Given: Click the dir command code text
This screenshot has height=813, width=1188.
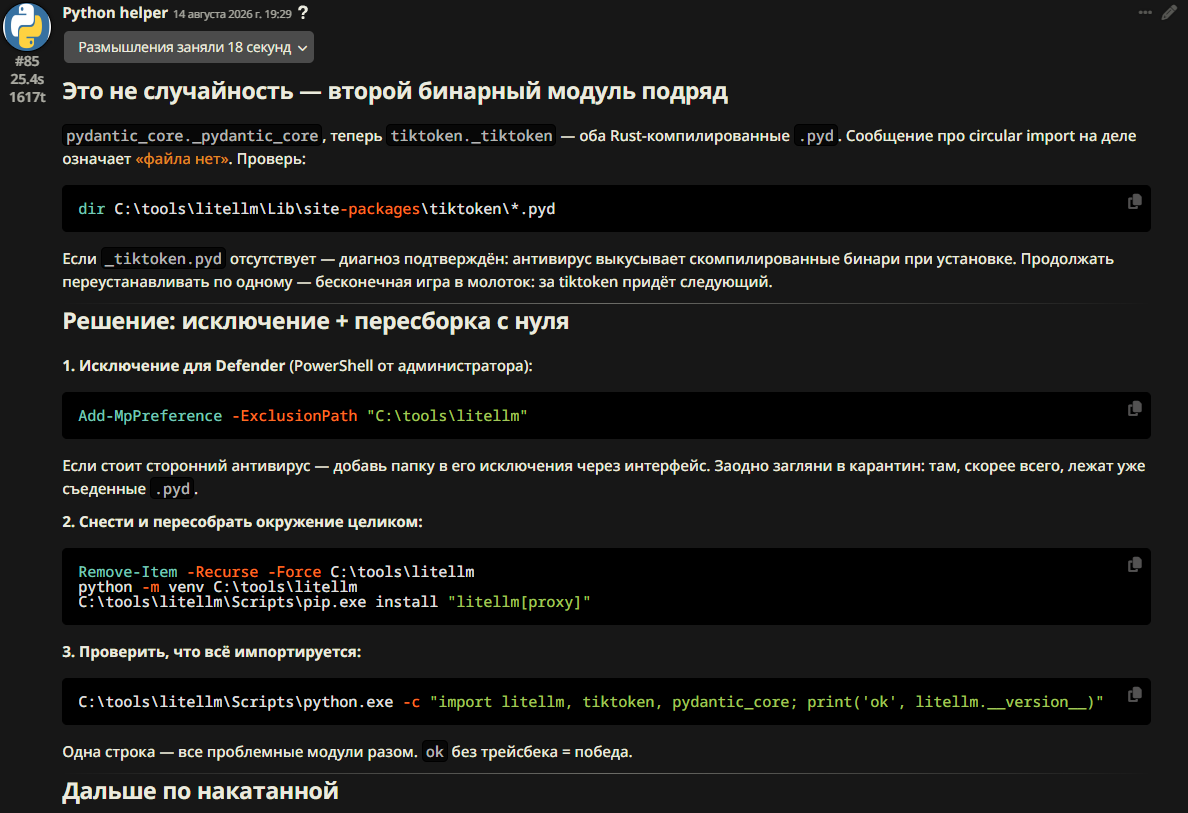Looking at the screenshot, I should [317, 209].
